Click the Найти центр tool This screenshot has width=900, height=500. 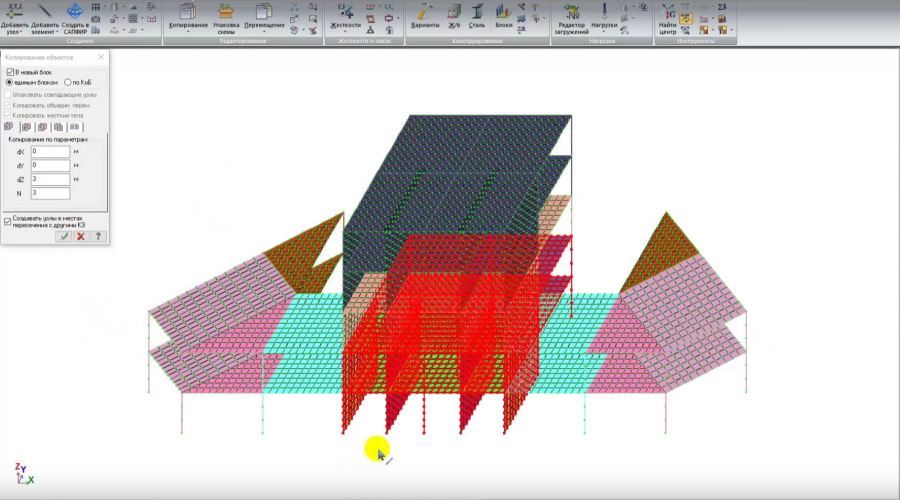pyautogui.click(x=667, y=12)
